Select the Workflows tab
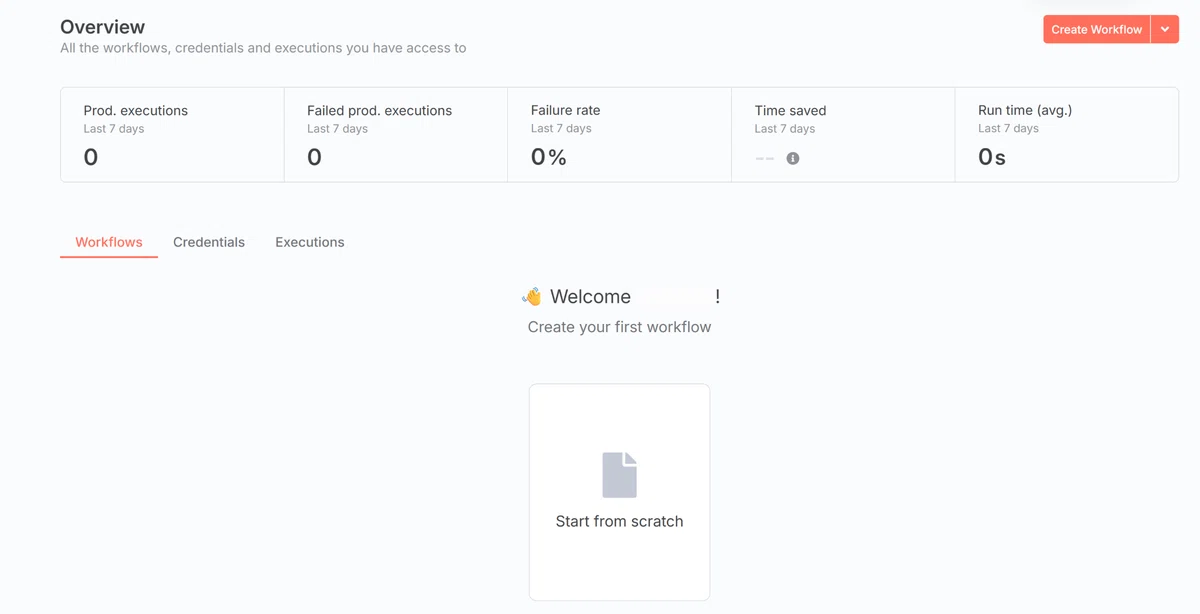 [x=109, y=242]
